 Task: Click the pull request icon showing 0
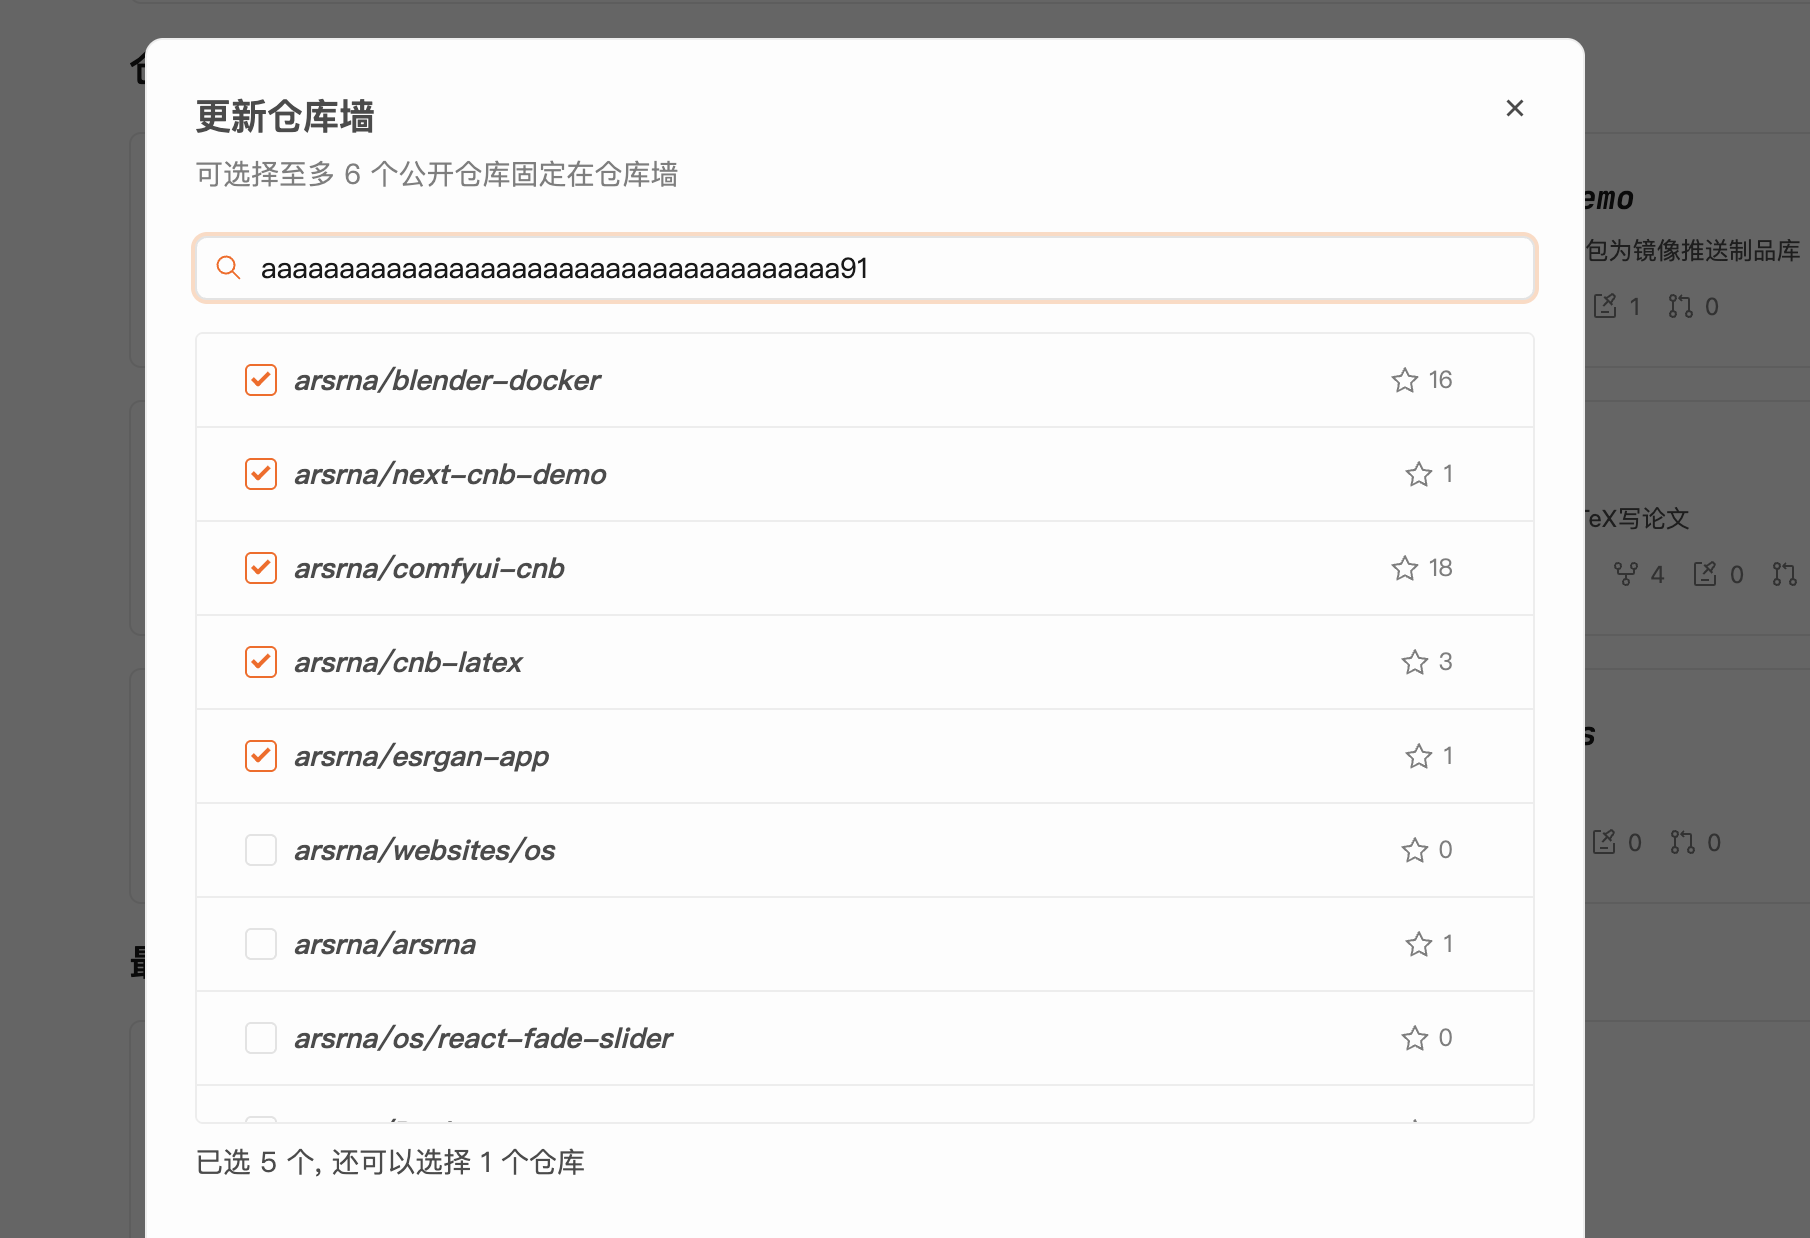tap(1682, 306)
